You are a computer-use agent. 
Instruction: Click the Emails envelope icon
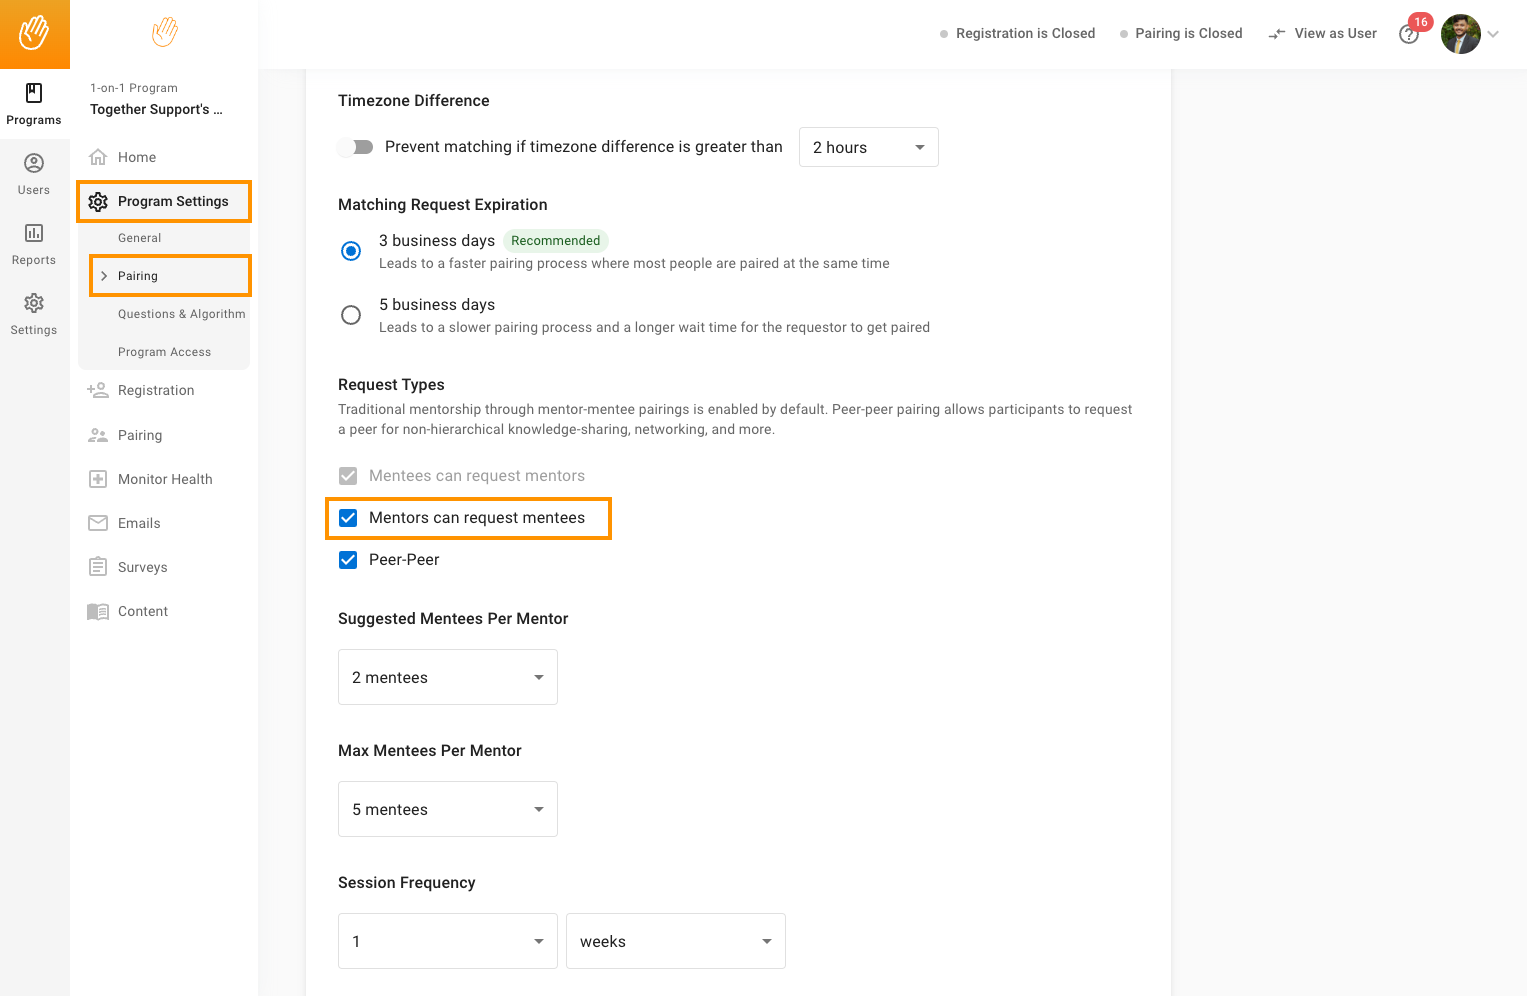point(98,523)
